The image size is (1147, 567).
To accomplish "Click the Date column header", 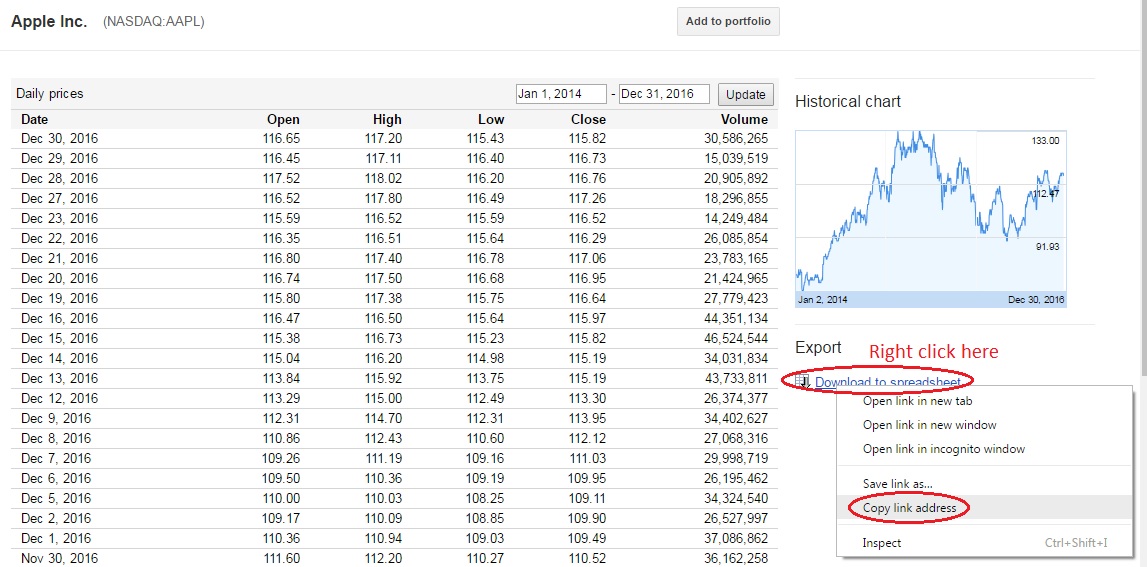I will 34,120.
